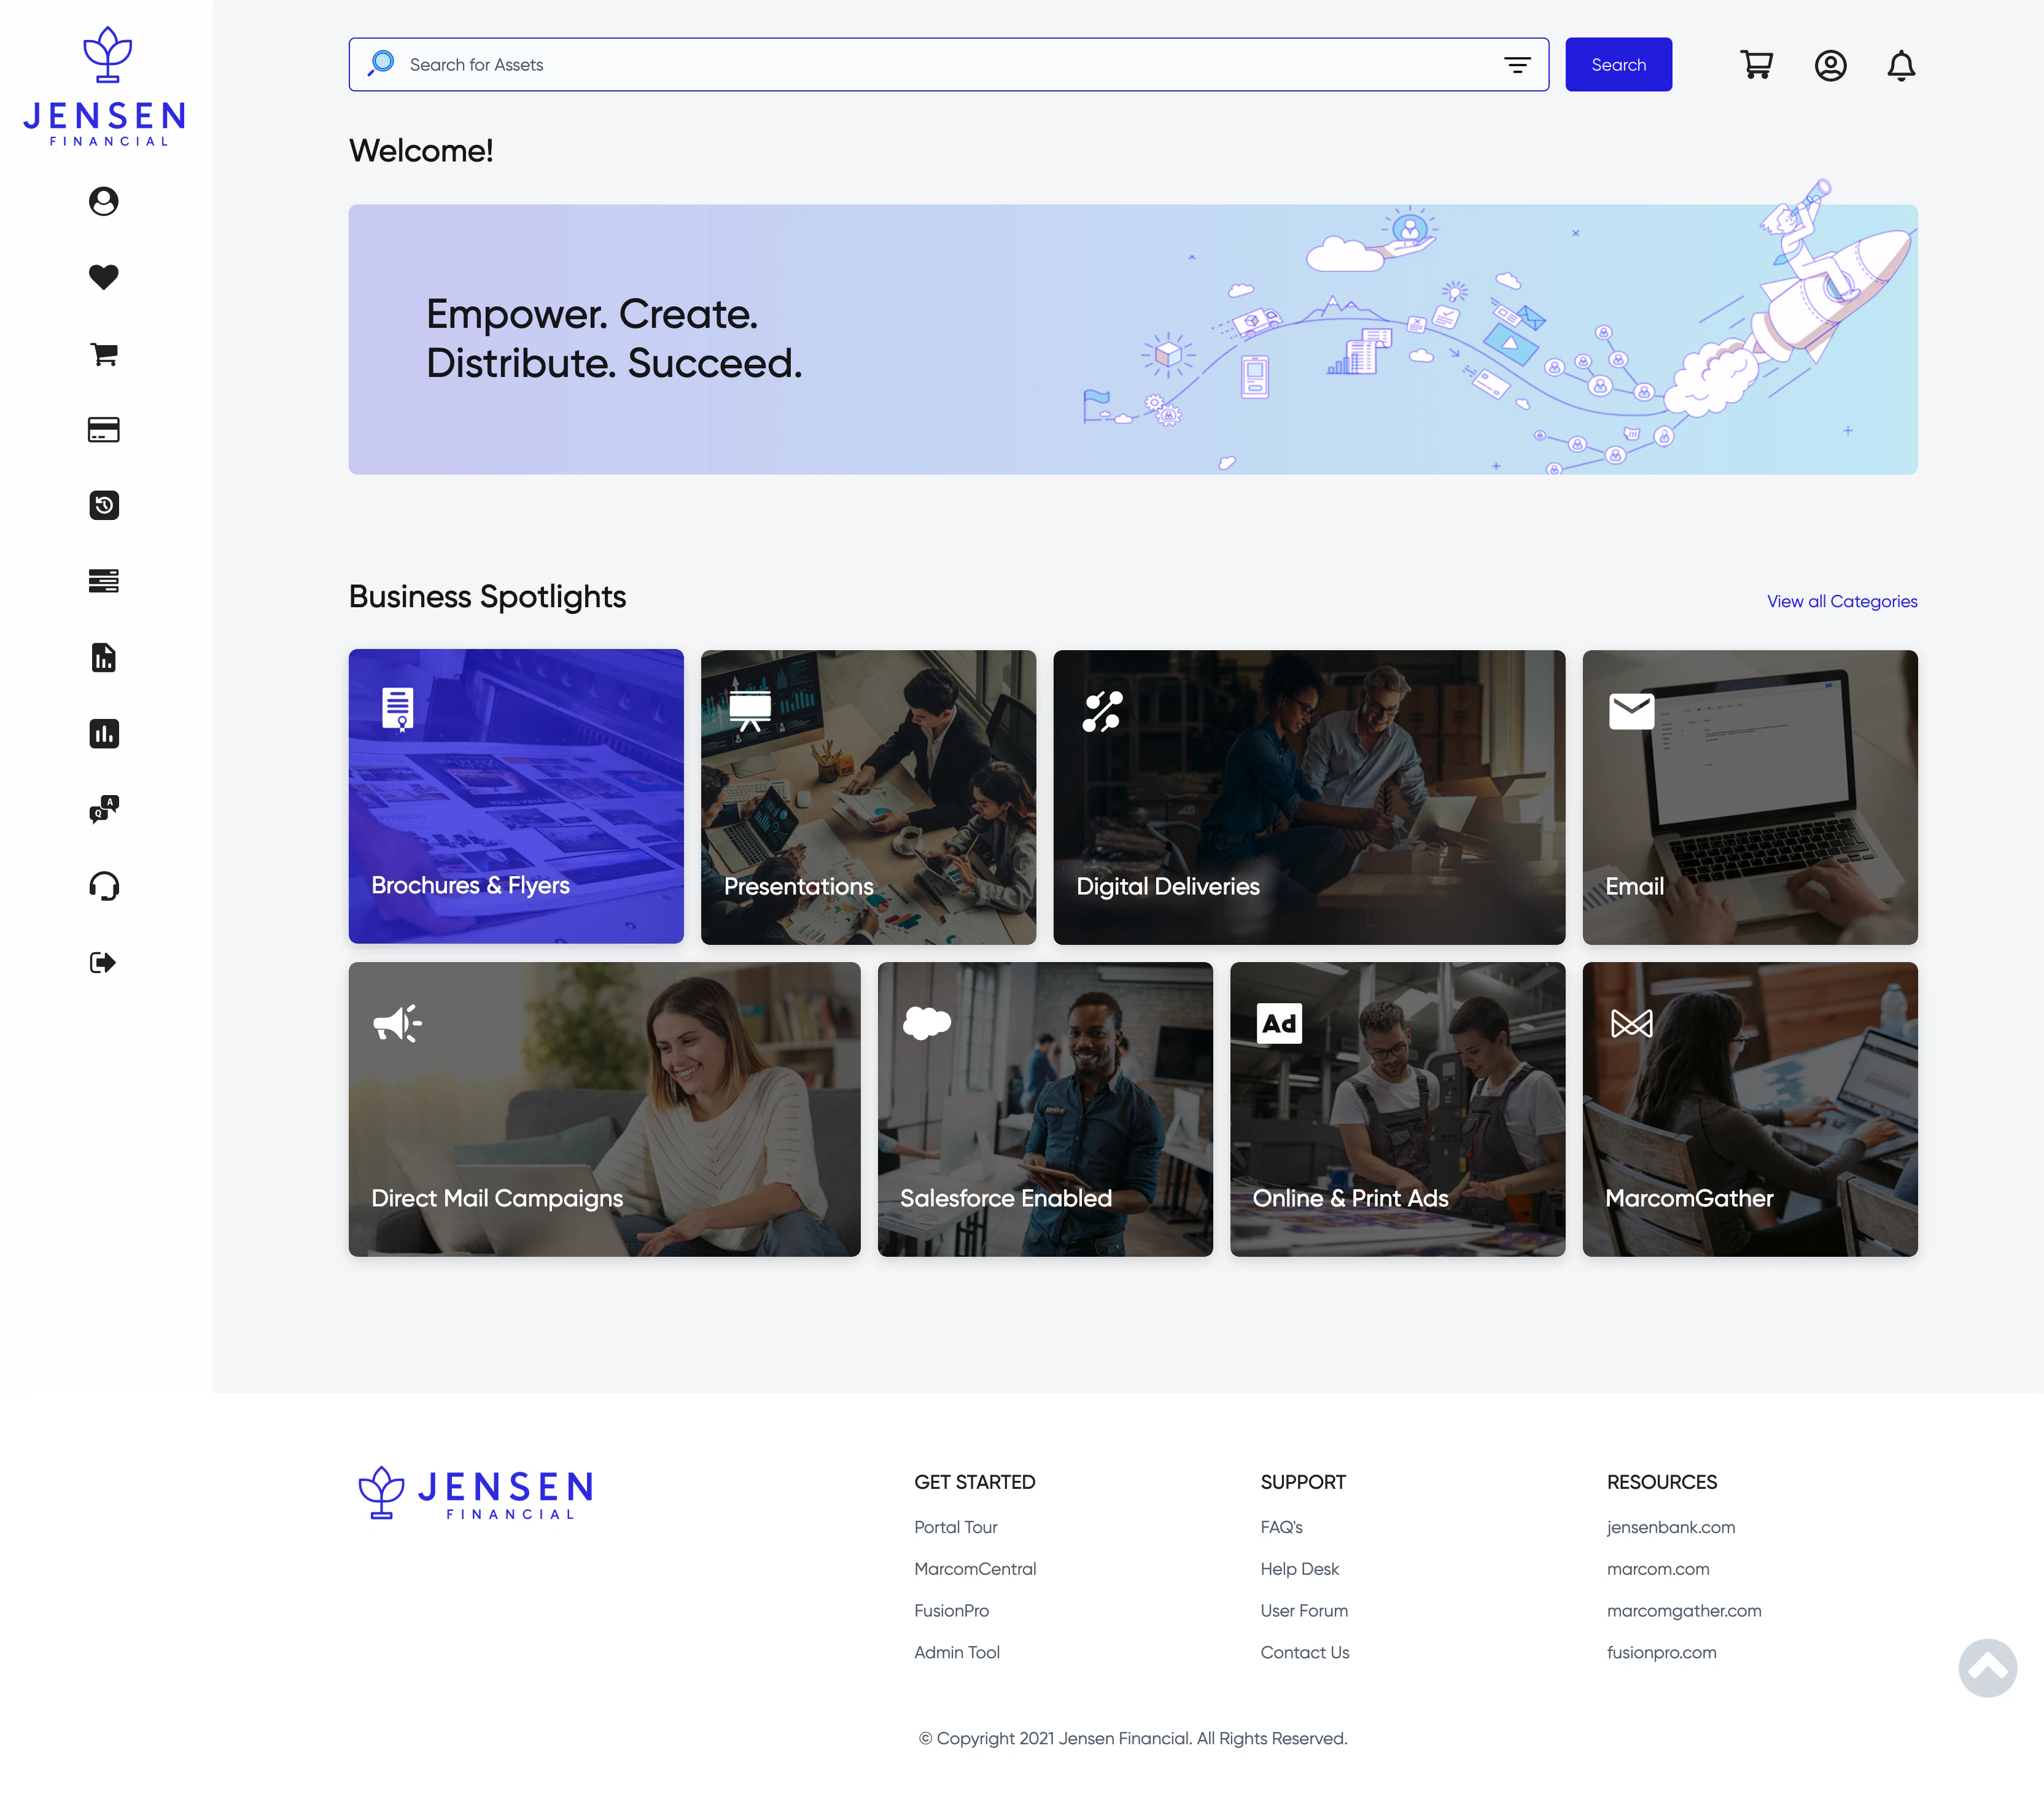The width and height of the screenshot is (2044, 1794).
Task: Select the favorites heart icon in sidebar
Action: 104,277
